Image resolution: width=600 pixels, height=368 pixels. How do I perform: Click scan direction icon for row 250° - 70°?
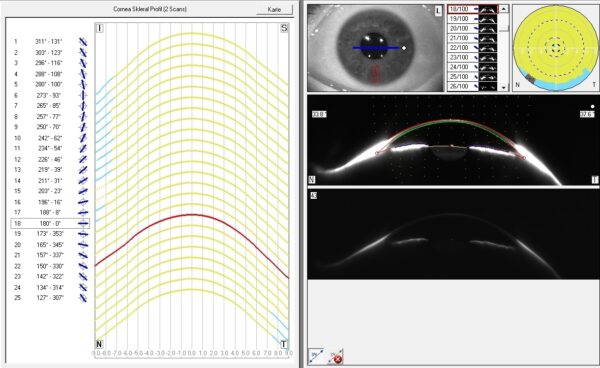pos(83,127)
